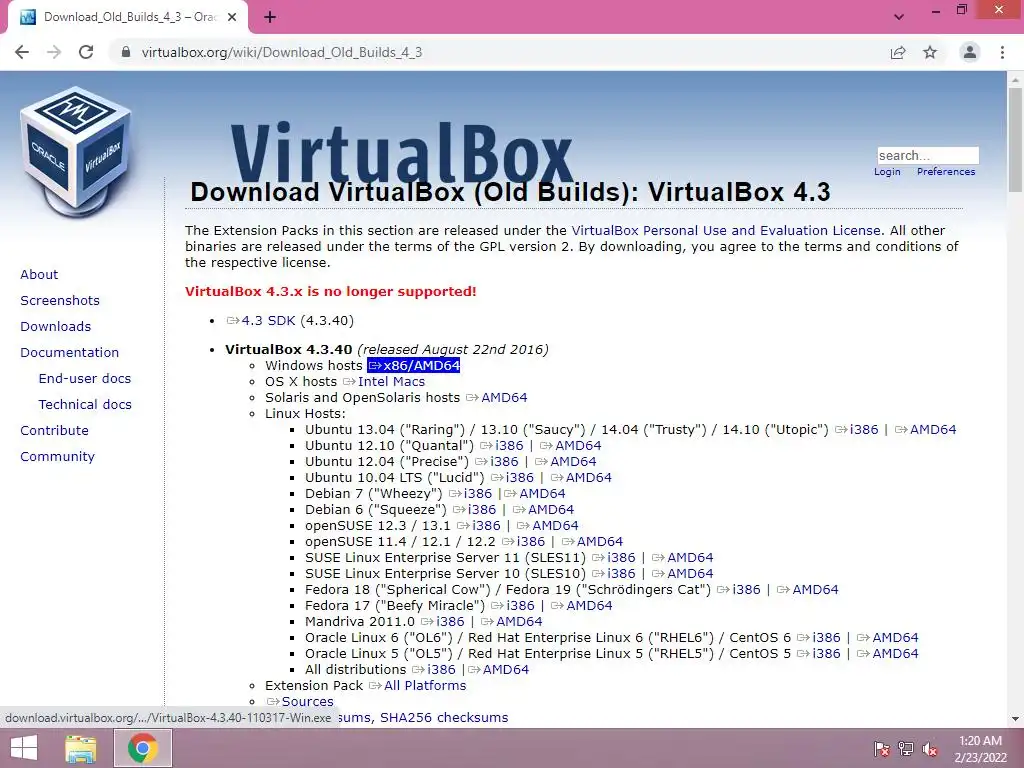Open the tab search chevron in title bar

[x=899, y=17]
